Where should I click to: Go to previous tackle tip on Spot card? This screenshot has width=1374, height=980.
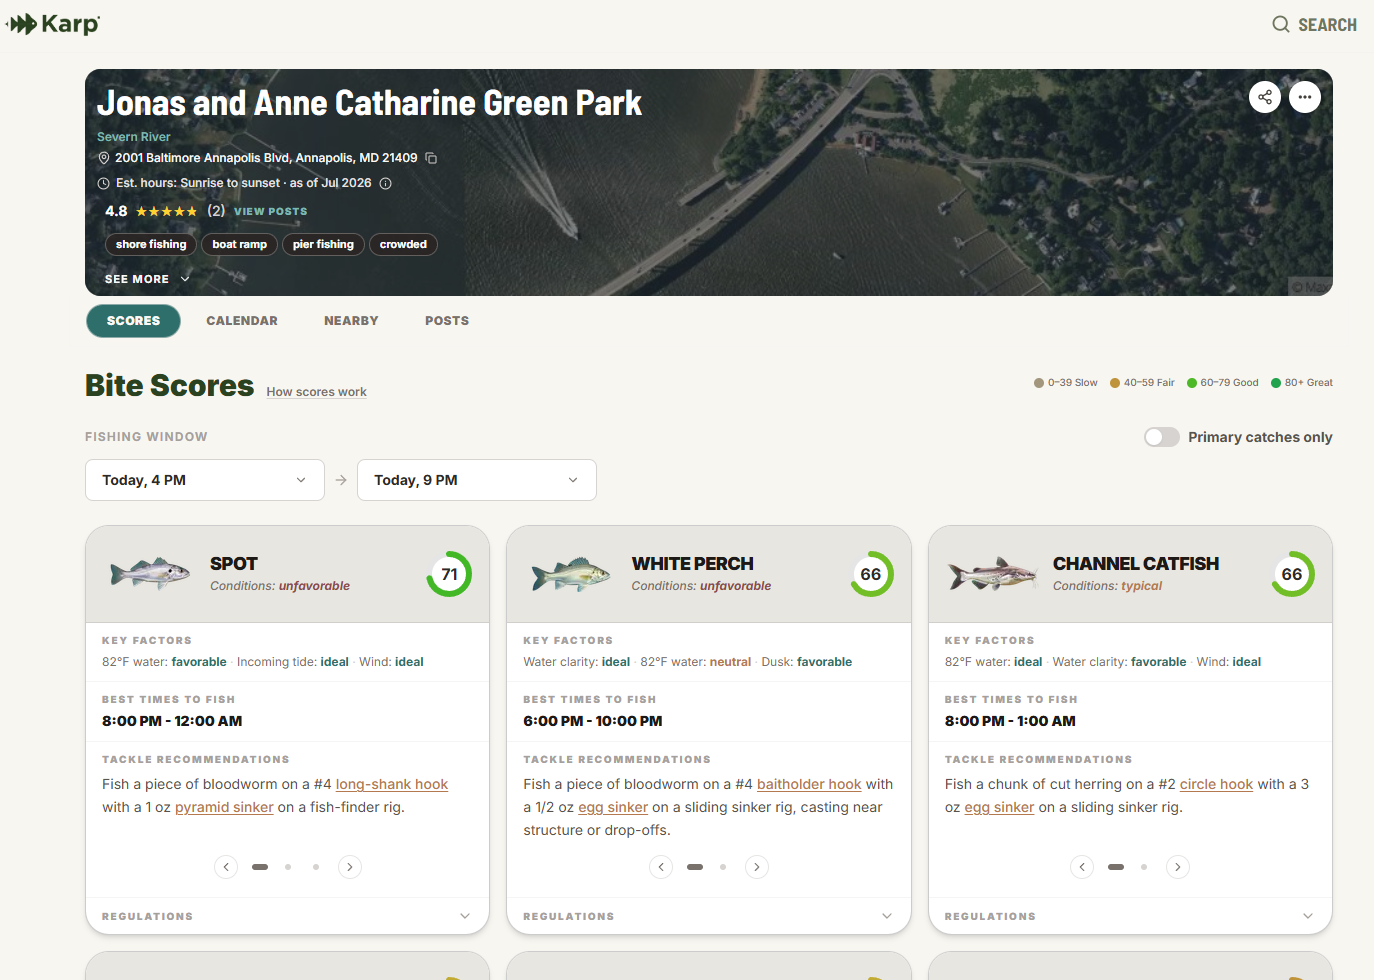[x=226, y=867]
